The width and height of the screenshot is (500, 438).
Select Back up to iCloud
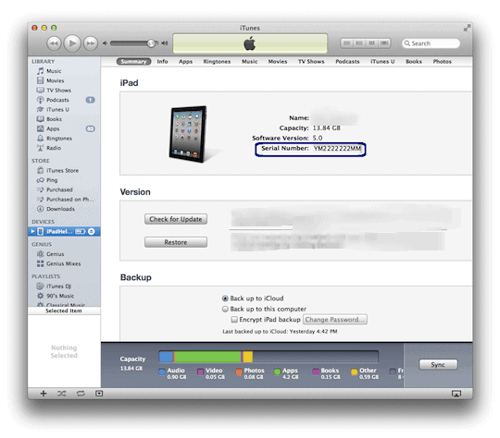click(x=225, y=298)
